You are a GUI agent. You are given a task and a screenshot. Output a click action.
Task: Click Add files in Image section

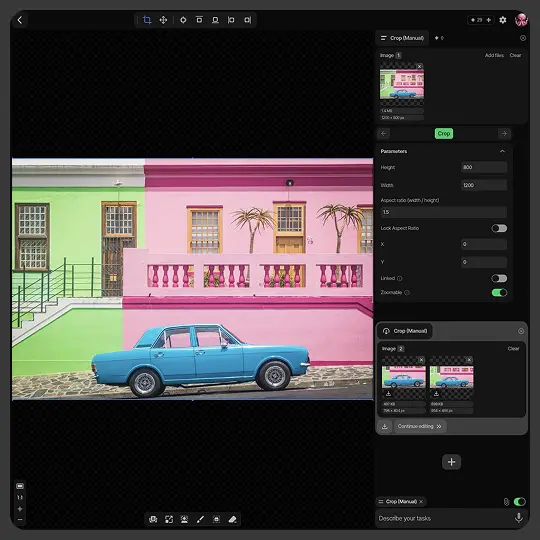click(494, 55)
